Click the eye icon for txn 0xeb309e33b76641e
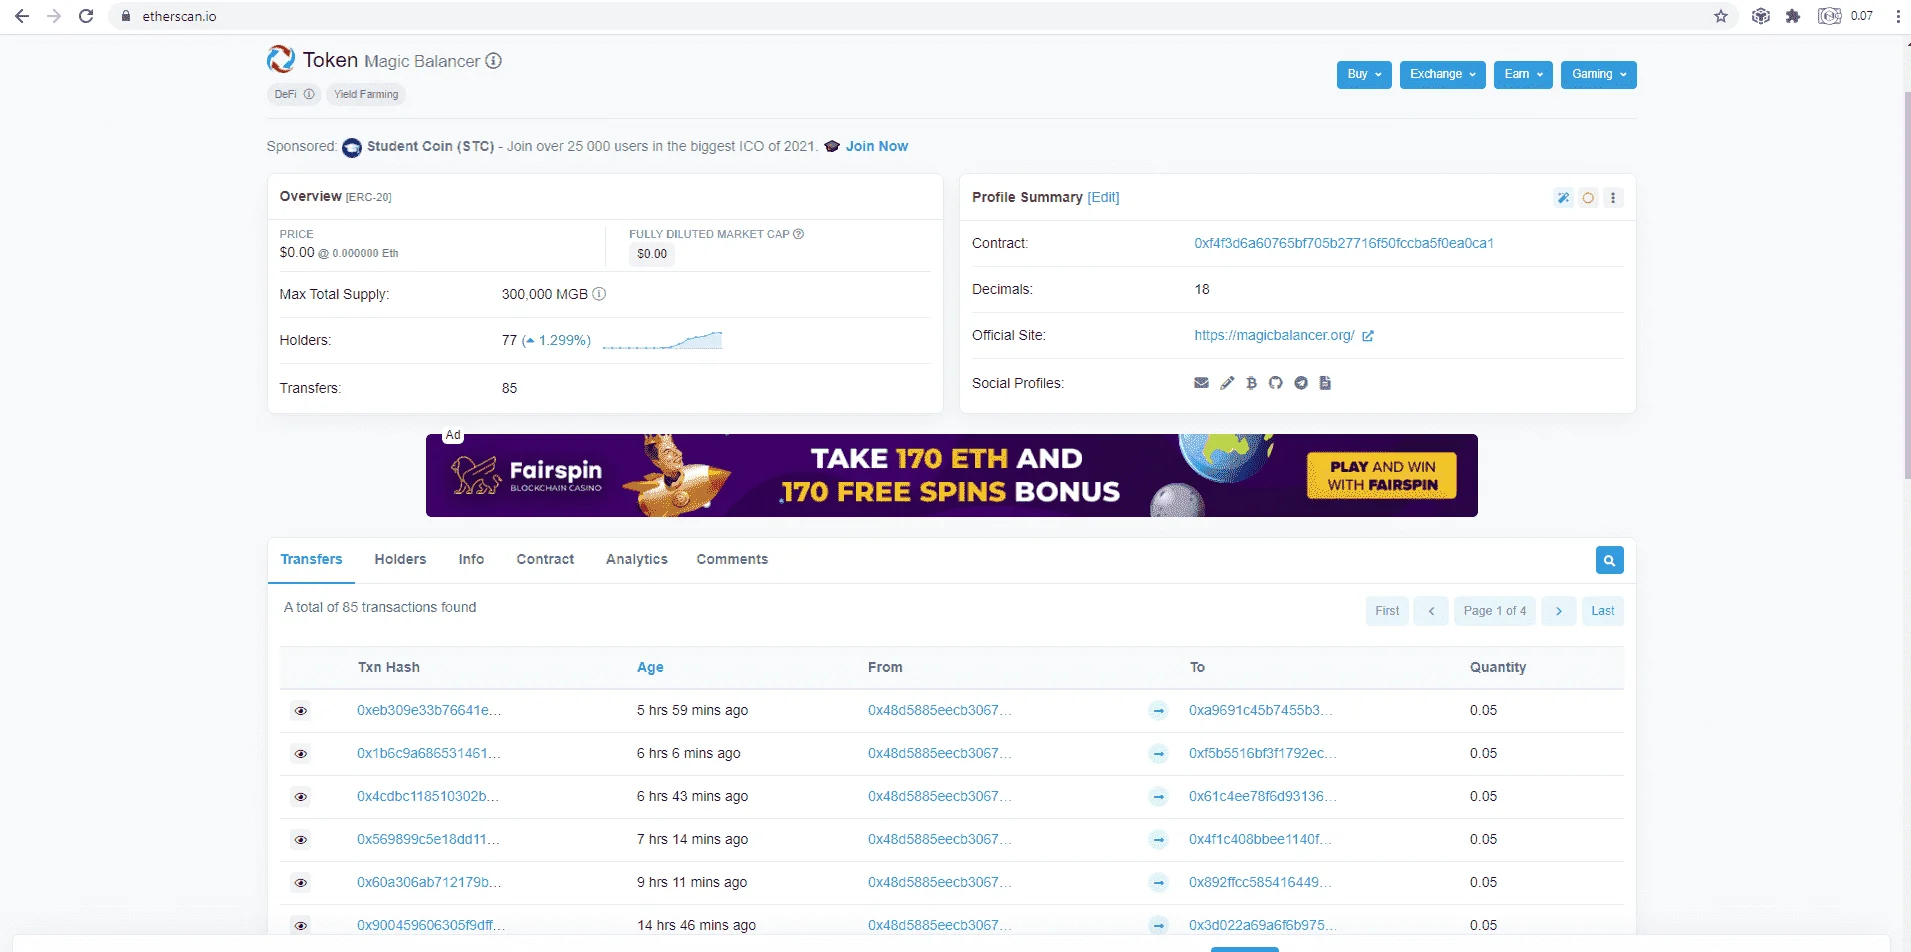 [x=301, y=711]
